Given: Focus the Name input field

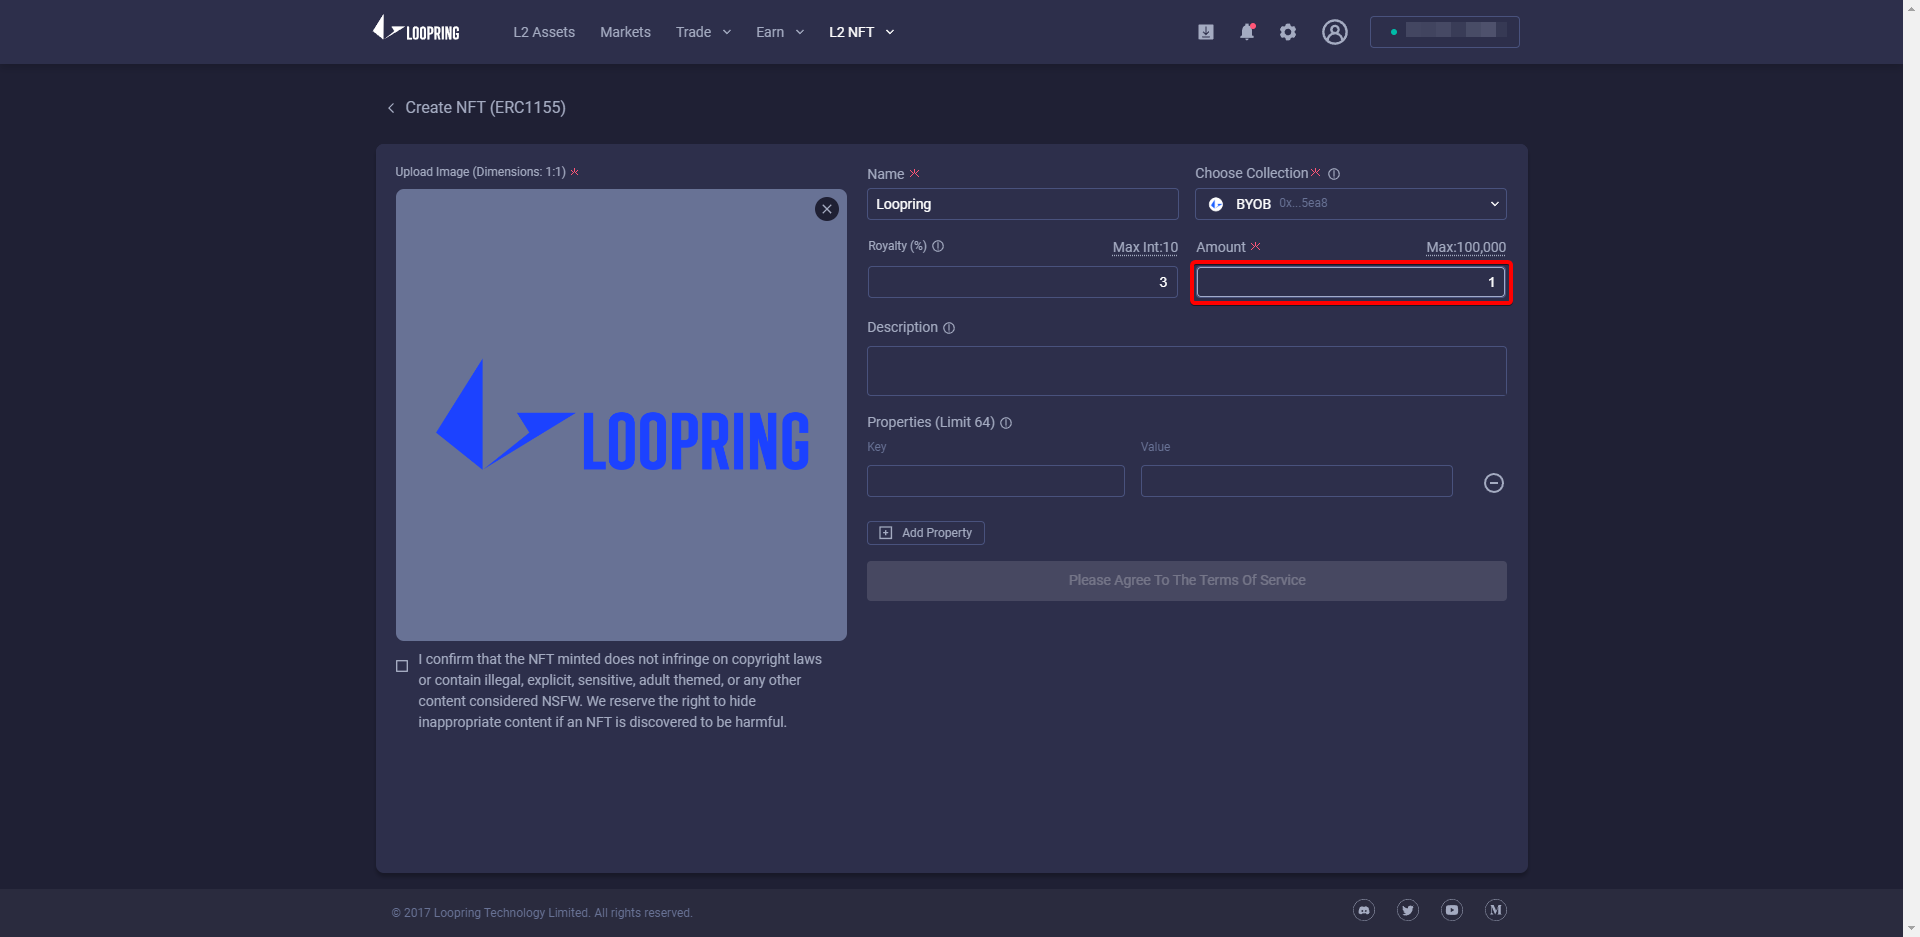Looking at the screenshot, I should point(1023,204).
